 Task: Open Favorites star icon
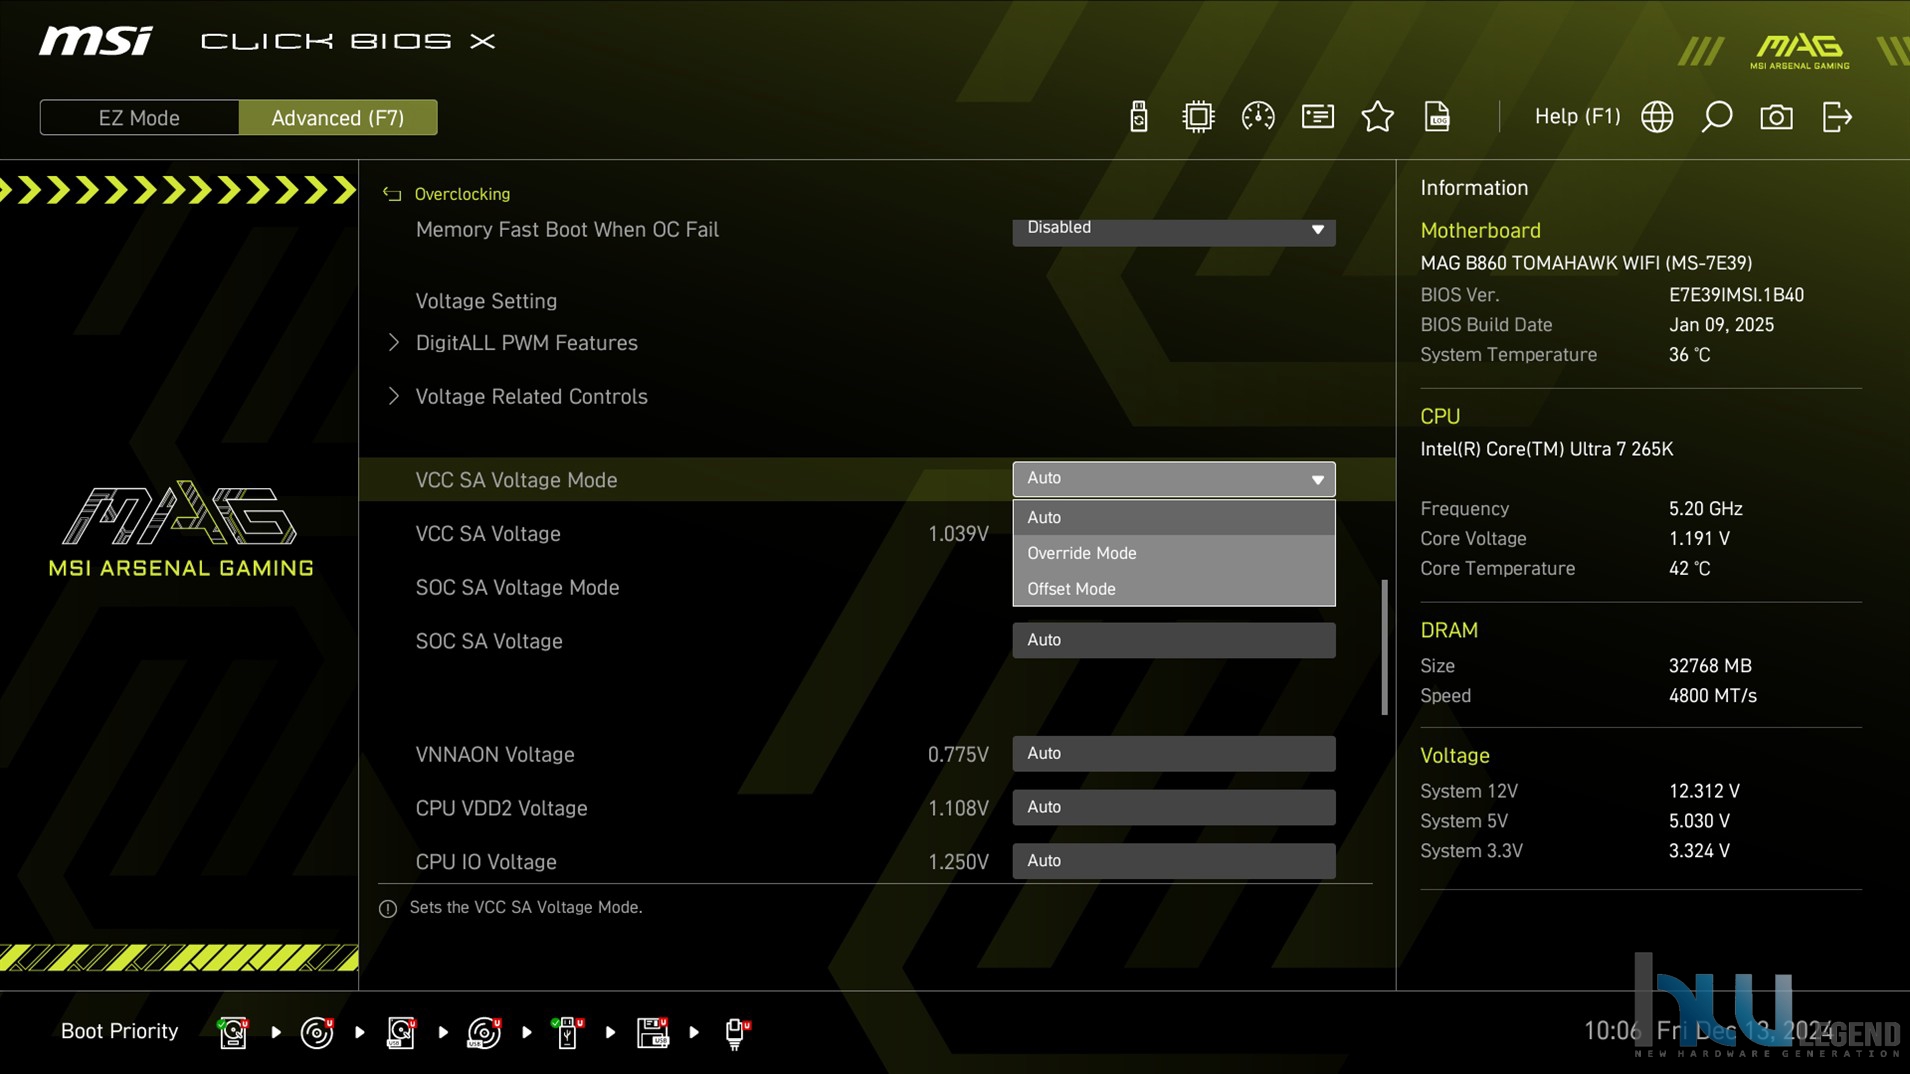pos(1377,117)
